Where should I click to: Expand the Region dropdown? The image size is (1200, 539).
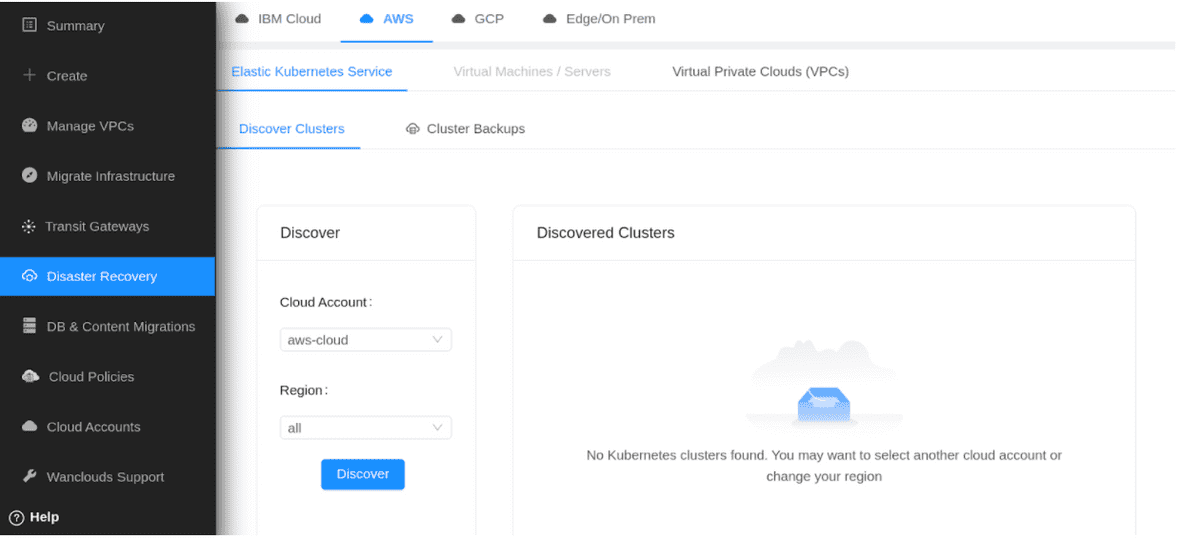[x=365, y=428]
